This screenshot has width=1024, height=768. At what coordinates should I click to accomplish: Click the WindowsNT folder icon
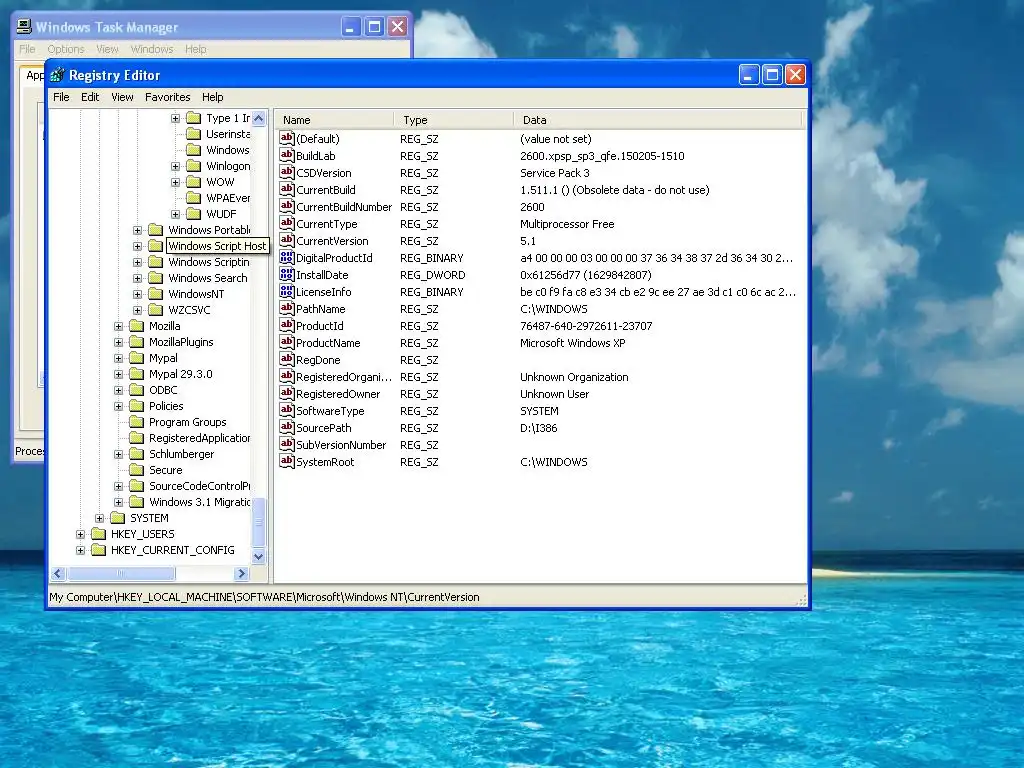tap(155, 294)
